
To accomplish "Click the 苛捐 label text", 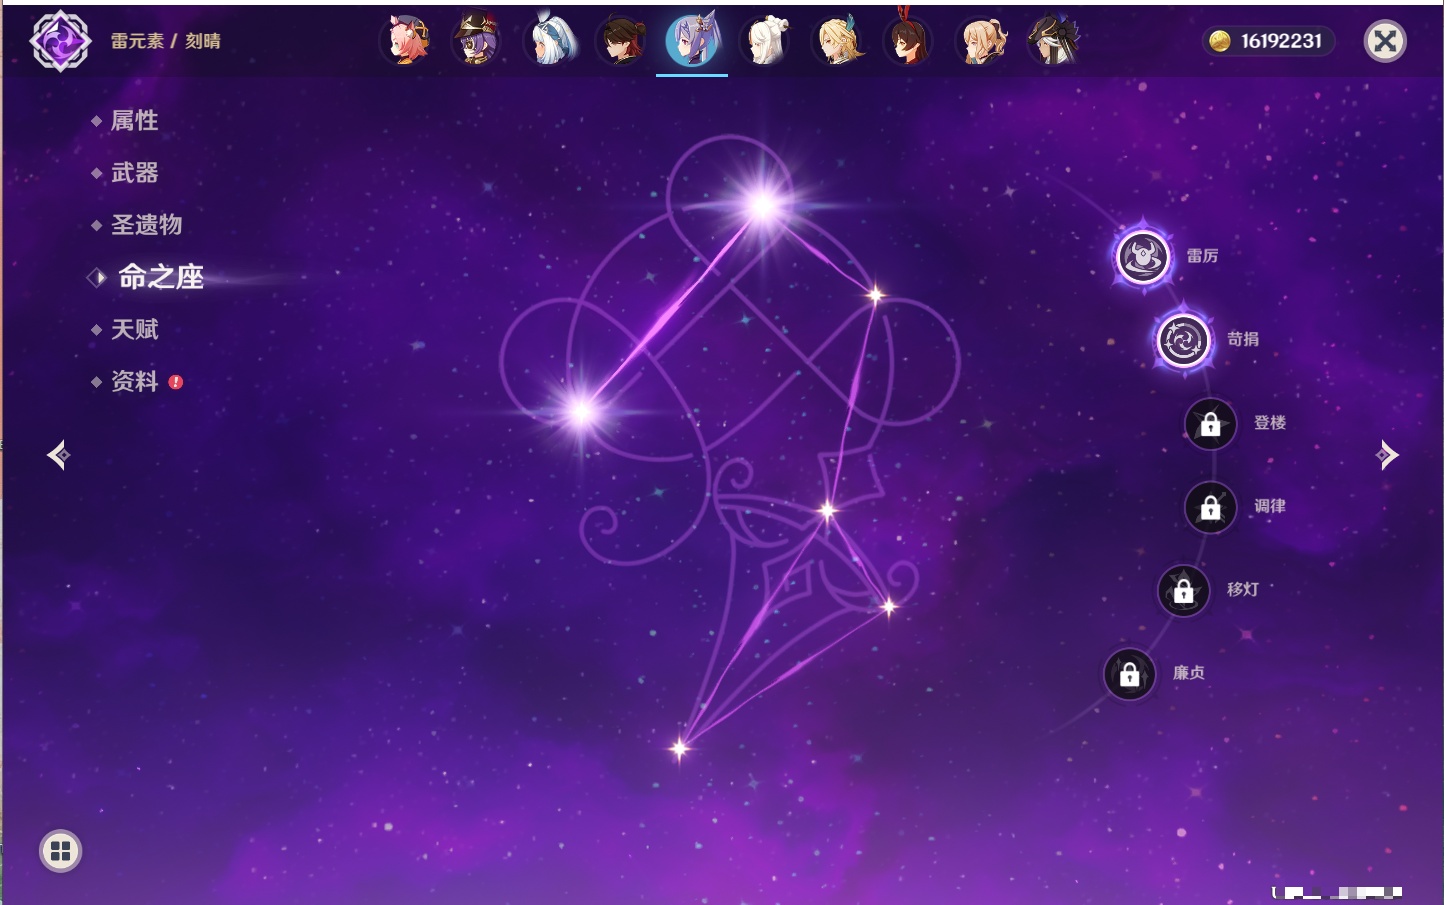I will click(1243, 339).
